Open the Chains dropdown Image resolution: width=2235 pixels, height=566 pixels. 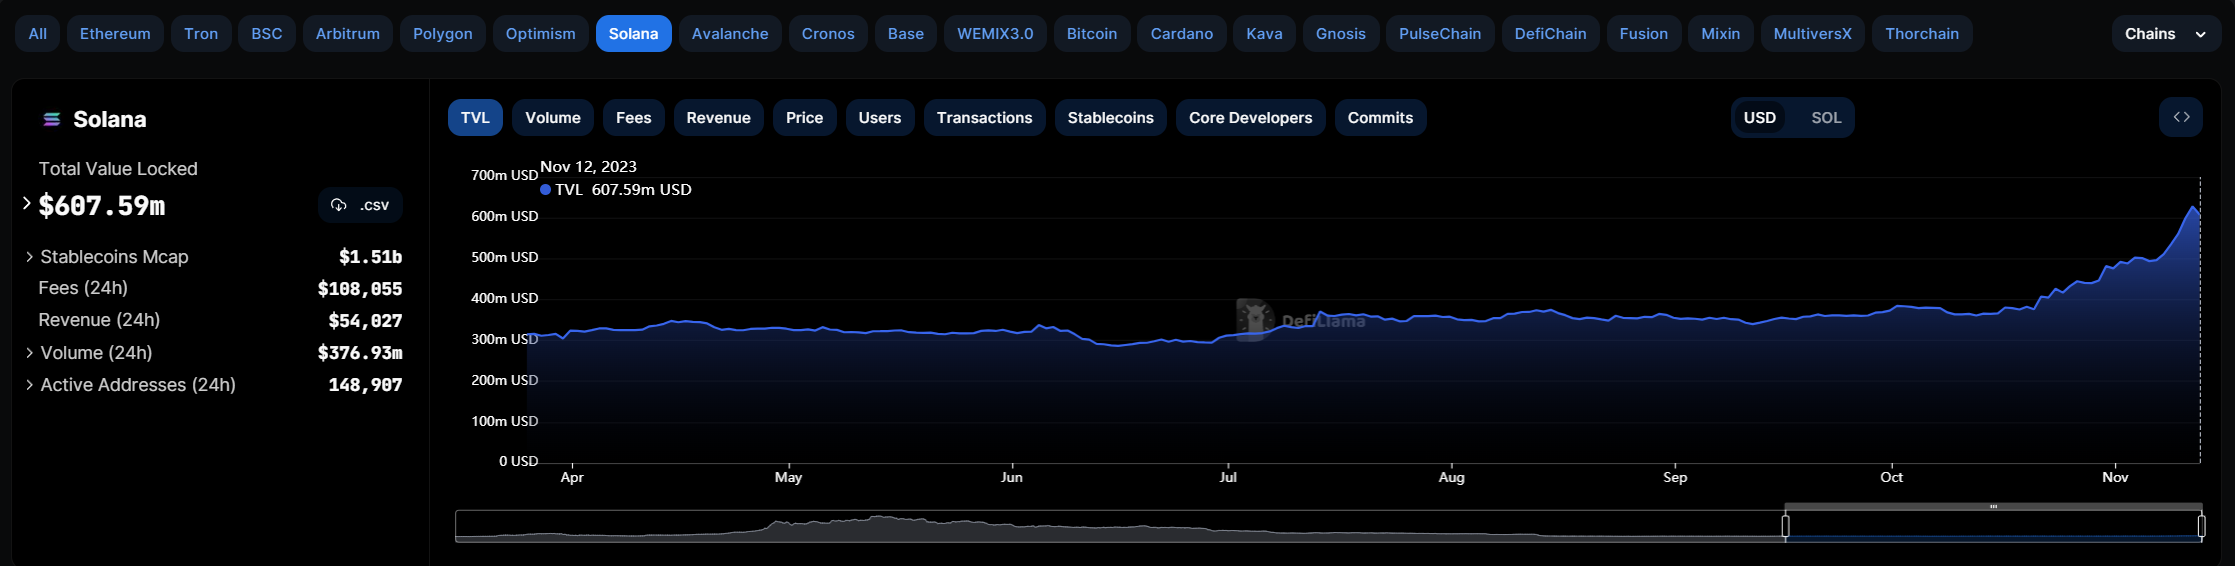(x=2166, y=33)
